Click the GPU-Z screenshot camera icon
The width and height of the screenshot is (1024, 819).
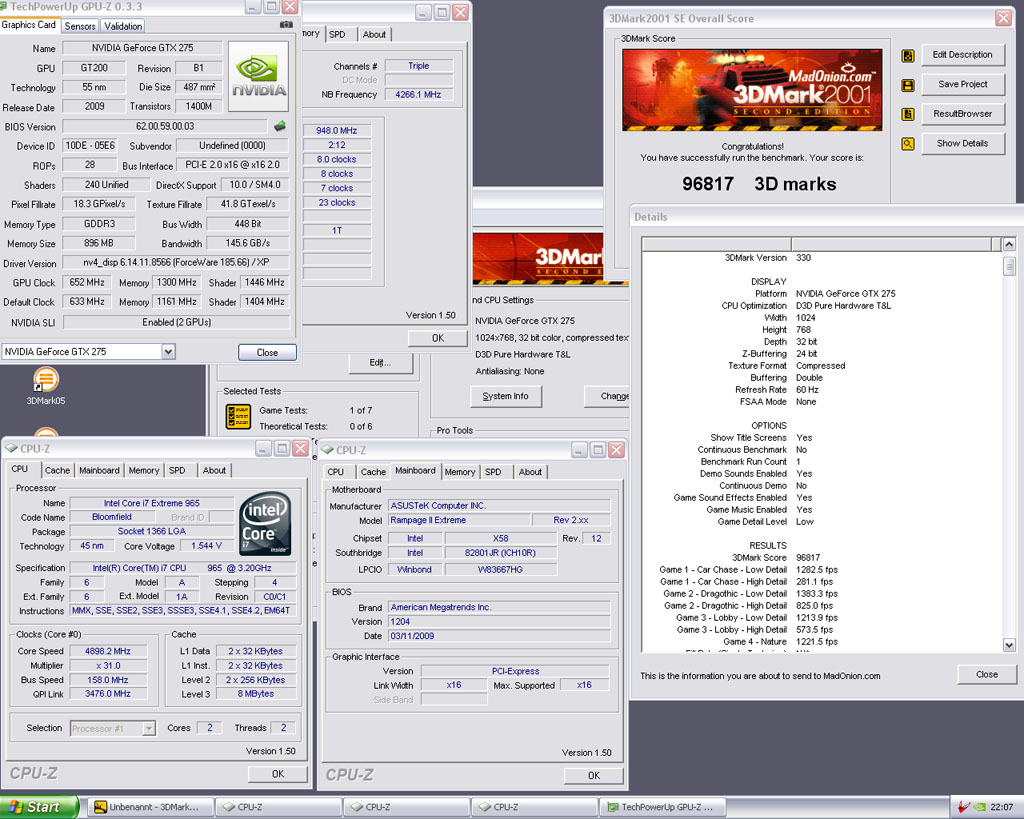[286, 25]
